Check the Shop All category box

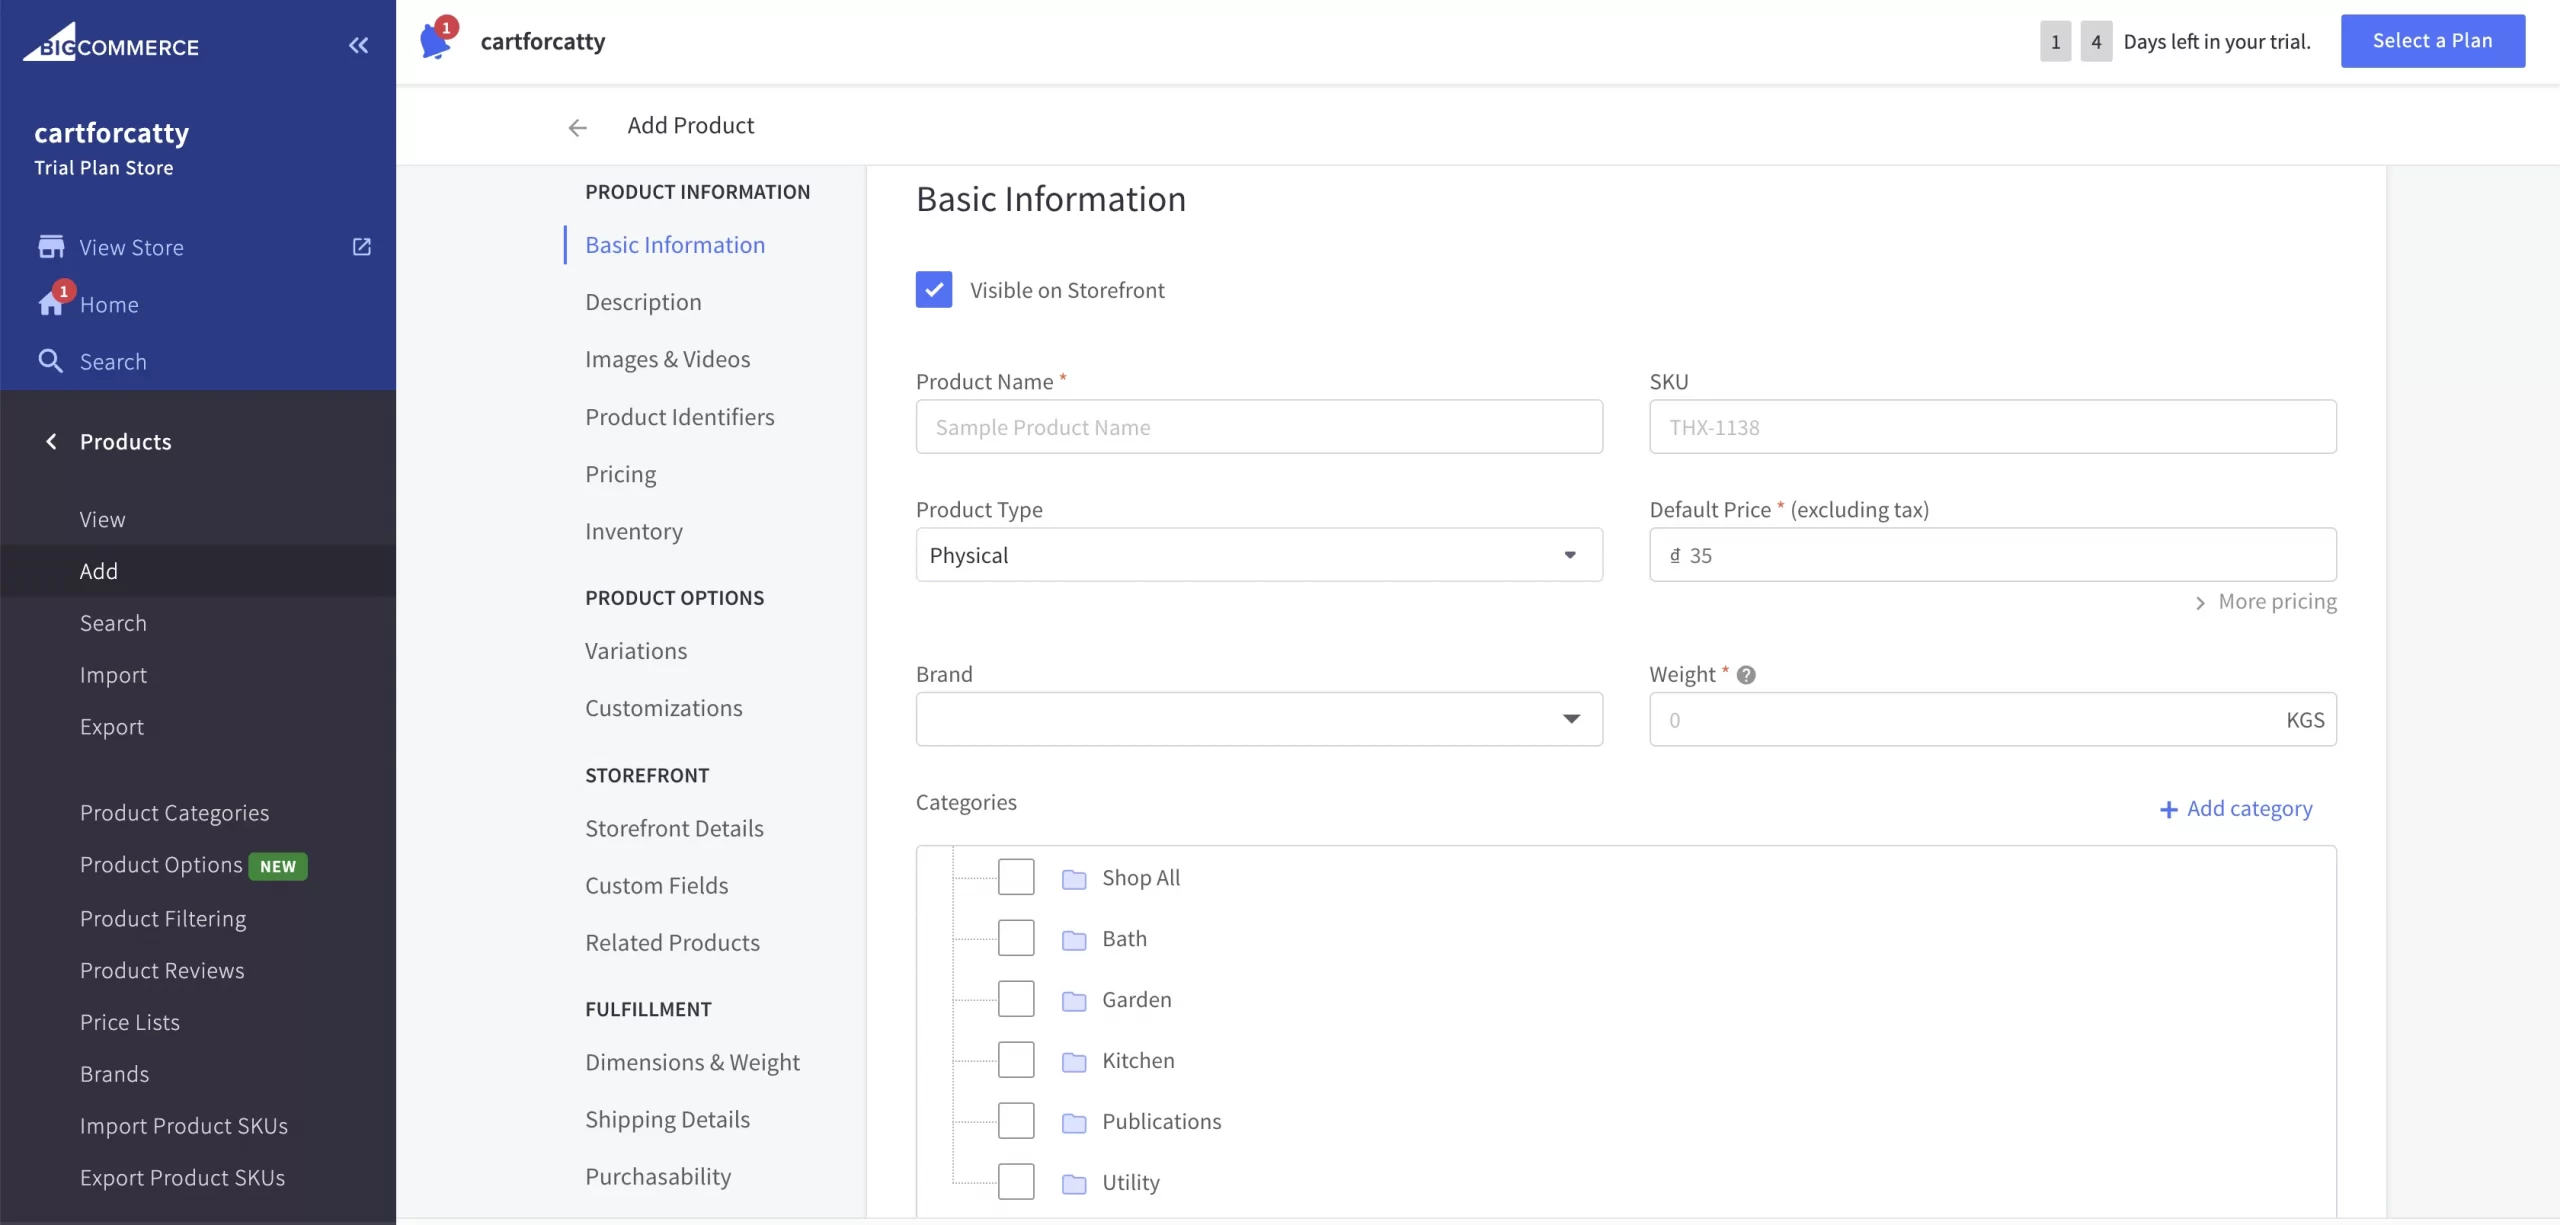tap(1015, 877)
